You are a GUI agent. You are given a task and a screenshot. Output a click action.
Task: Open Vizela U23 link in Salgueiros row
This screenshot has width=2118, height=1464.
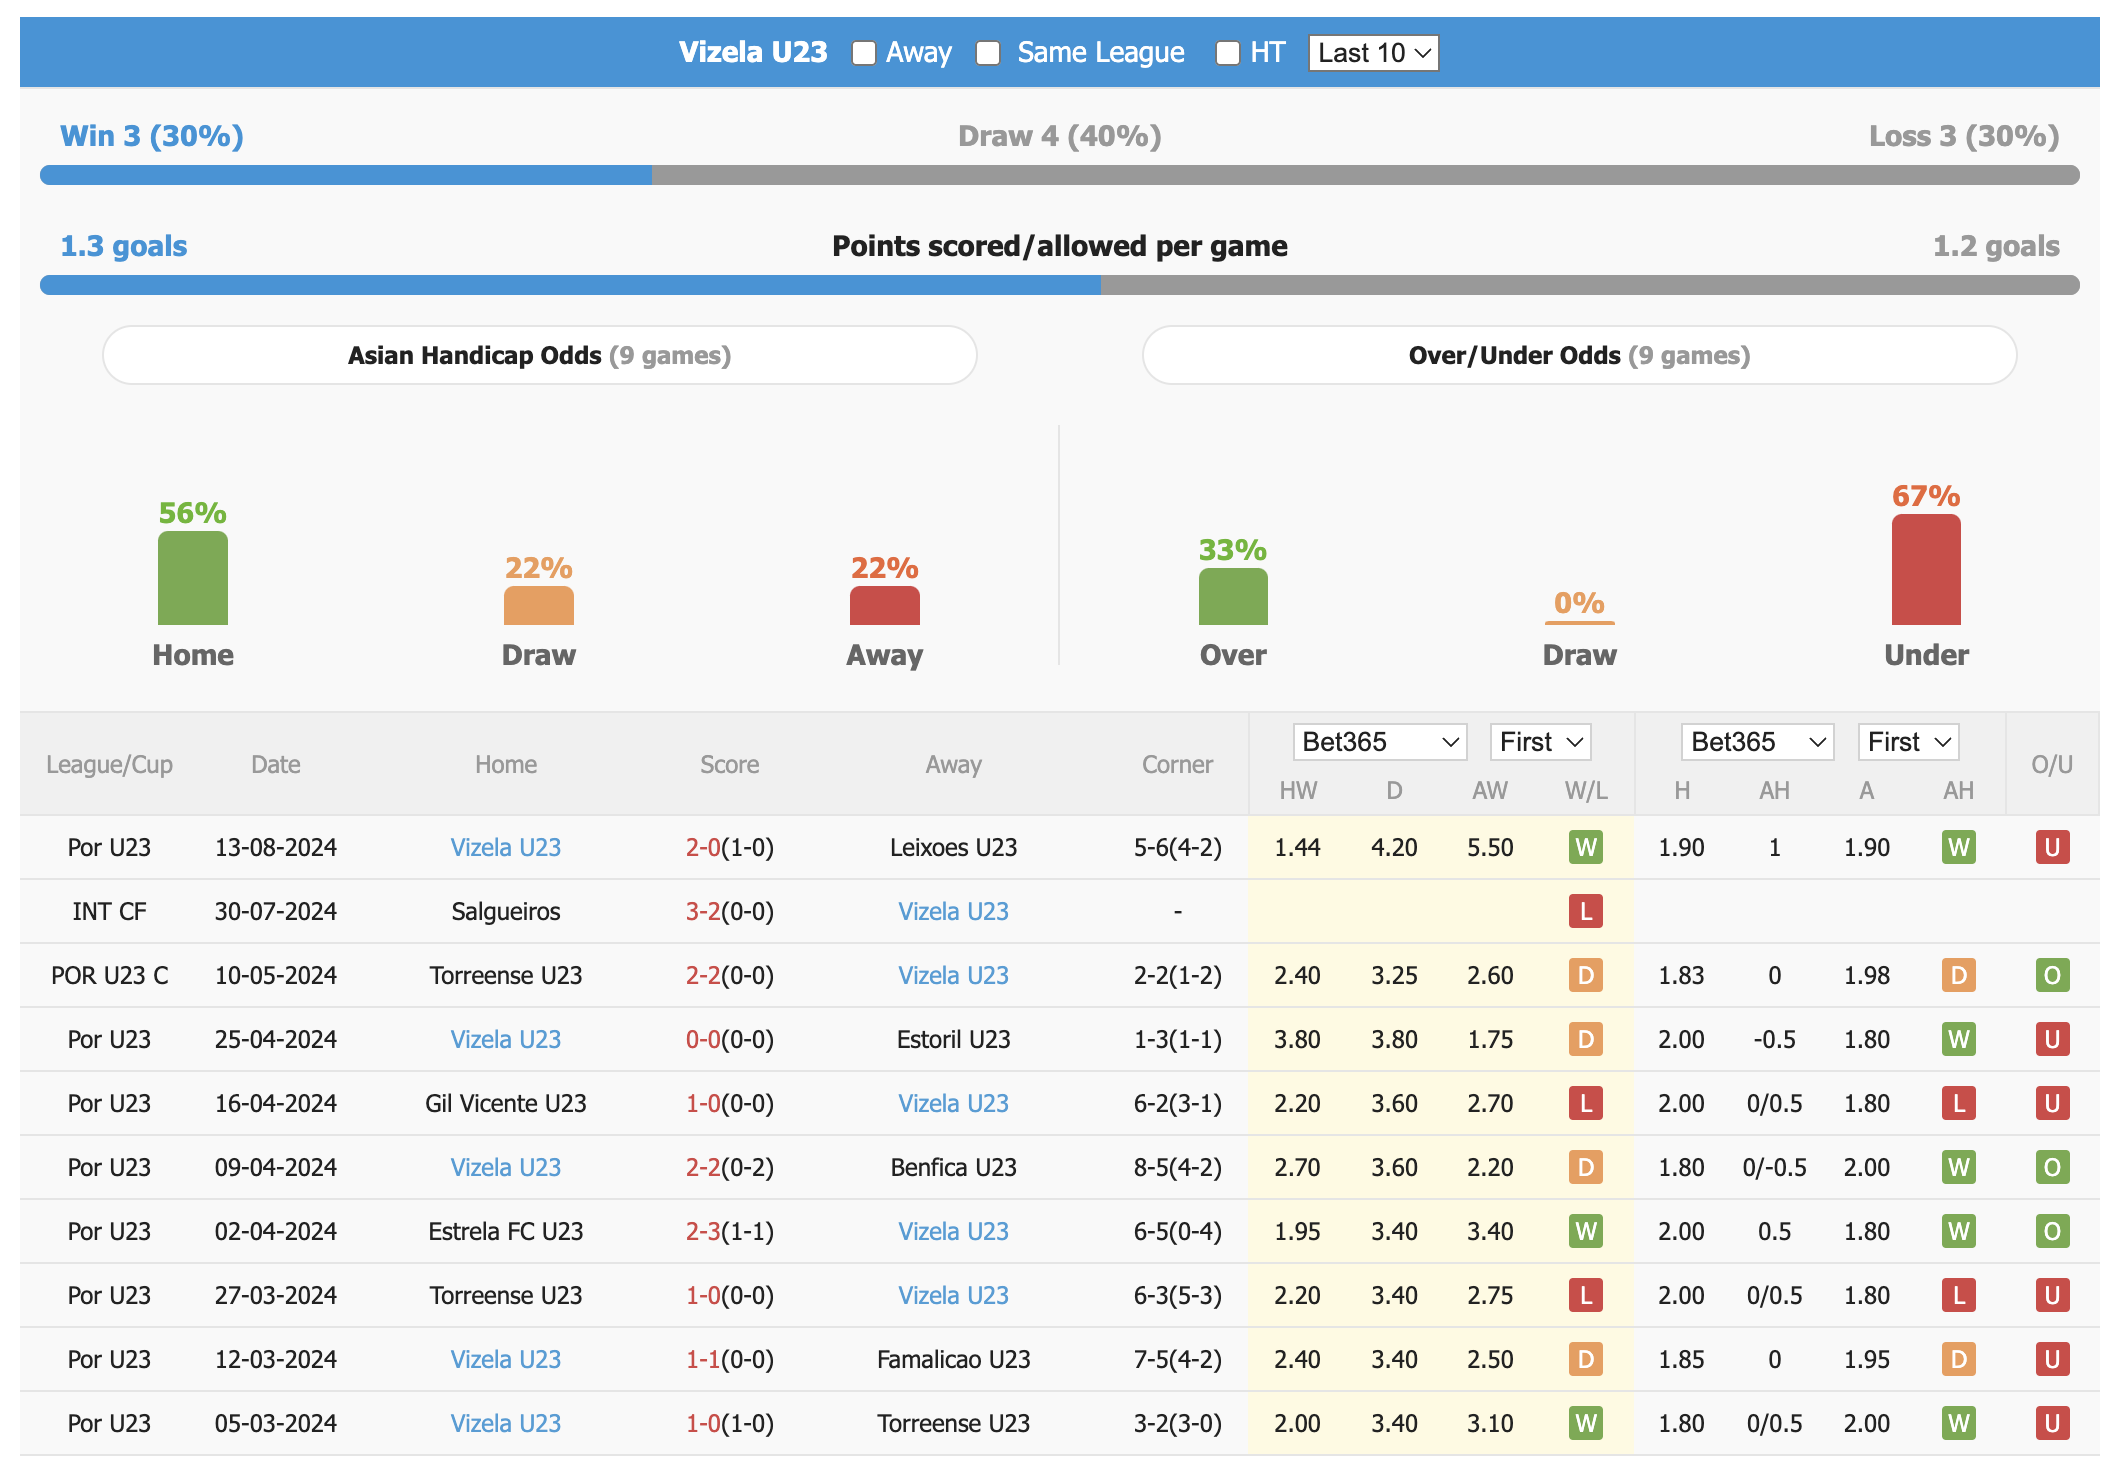(953, 911)
